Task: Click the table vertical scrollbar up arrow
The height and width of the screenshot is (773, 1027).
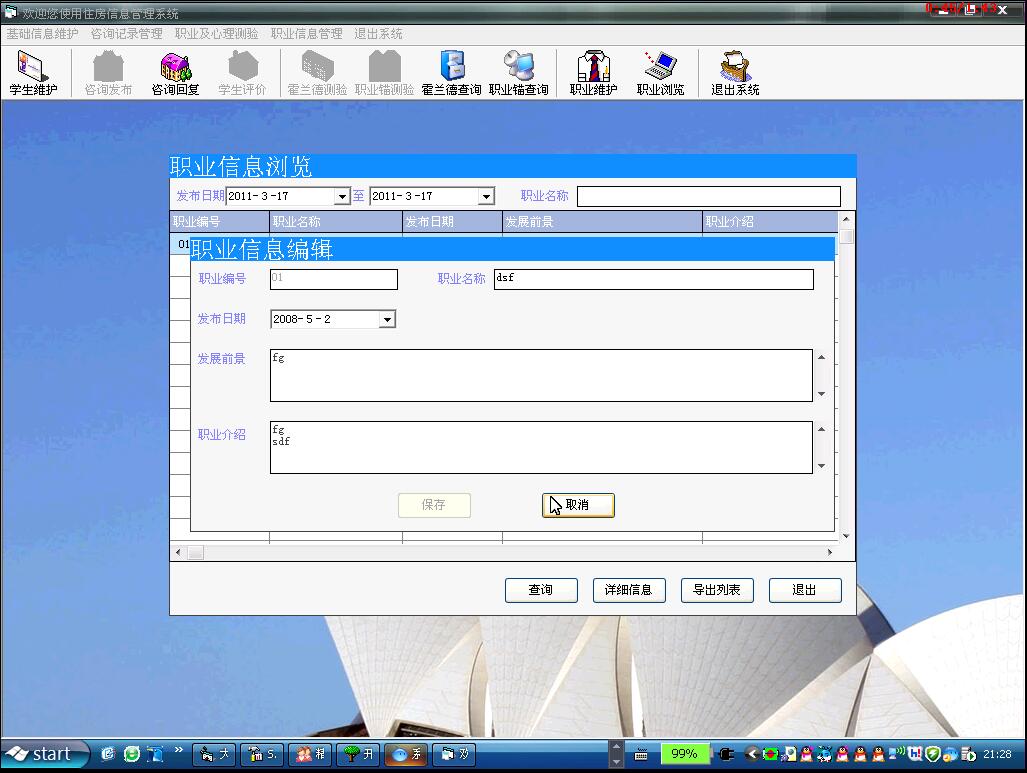Action: coord(846,219)
